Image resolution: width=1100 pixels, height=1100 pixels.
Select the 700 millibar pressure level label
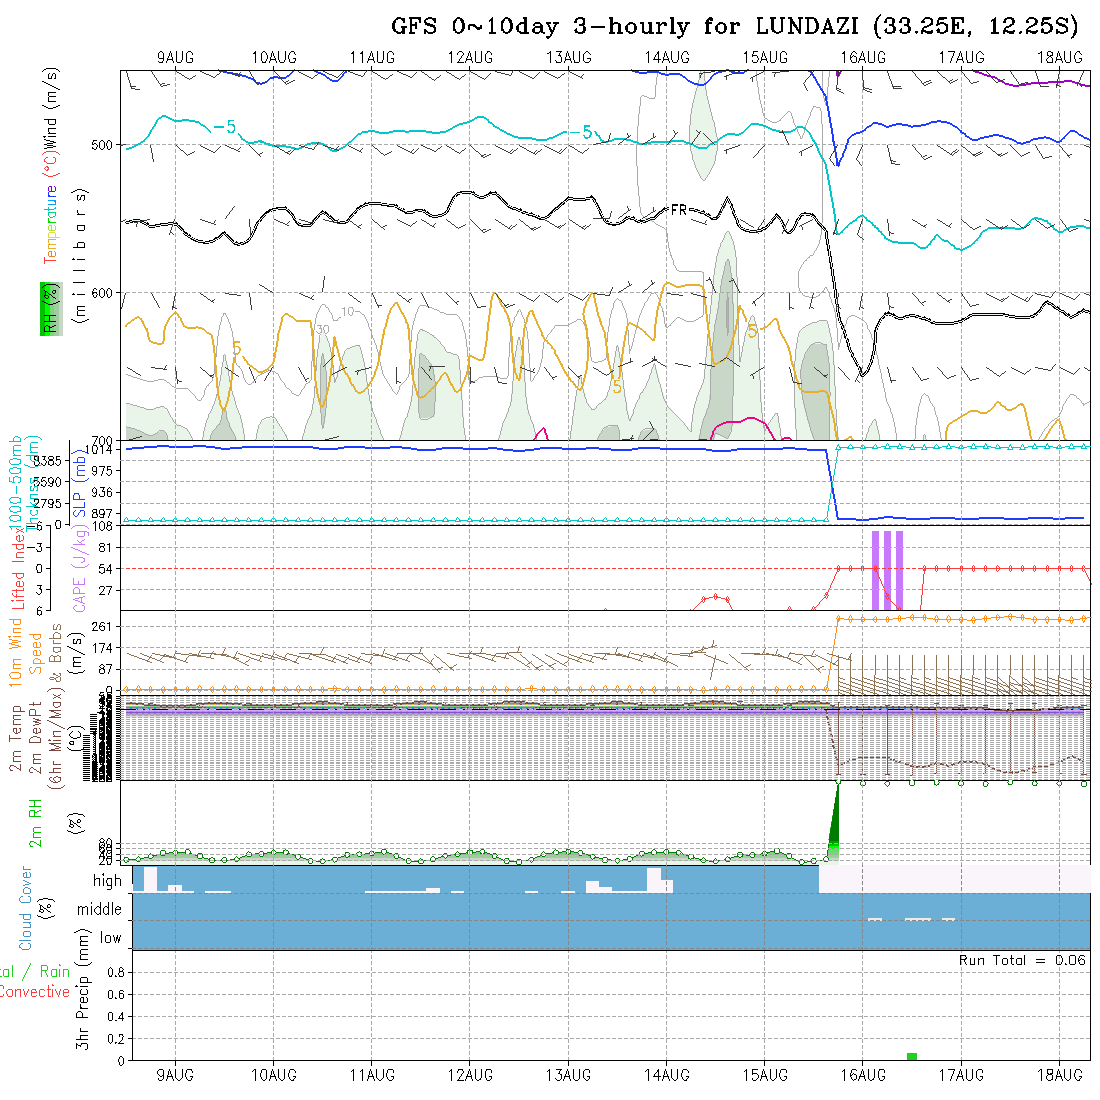[102, 440]
